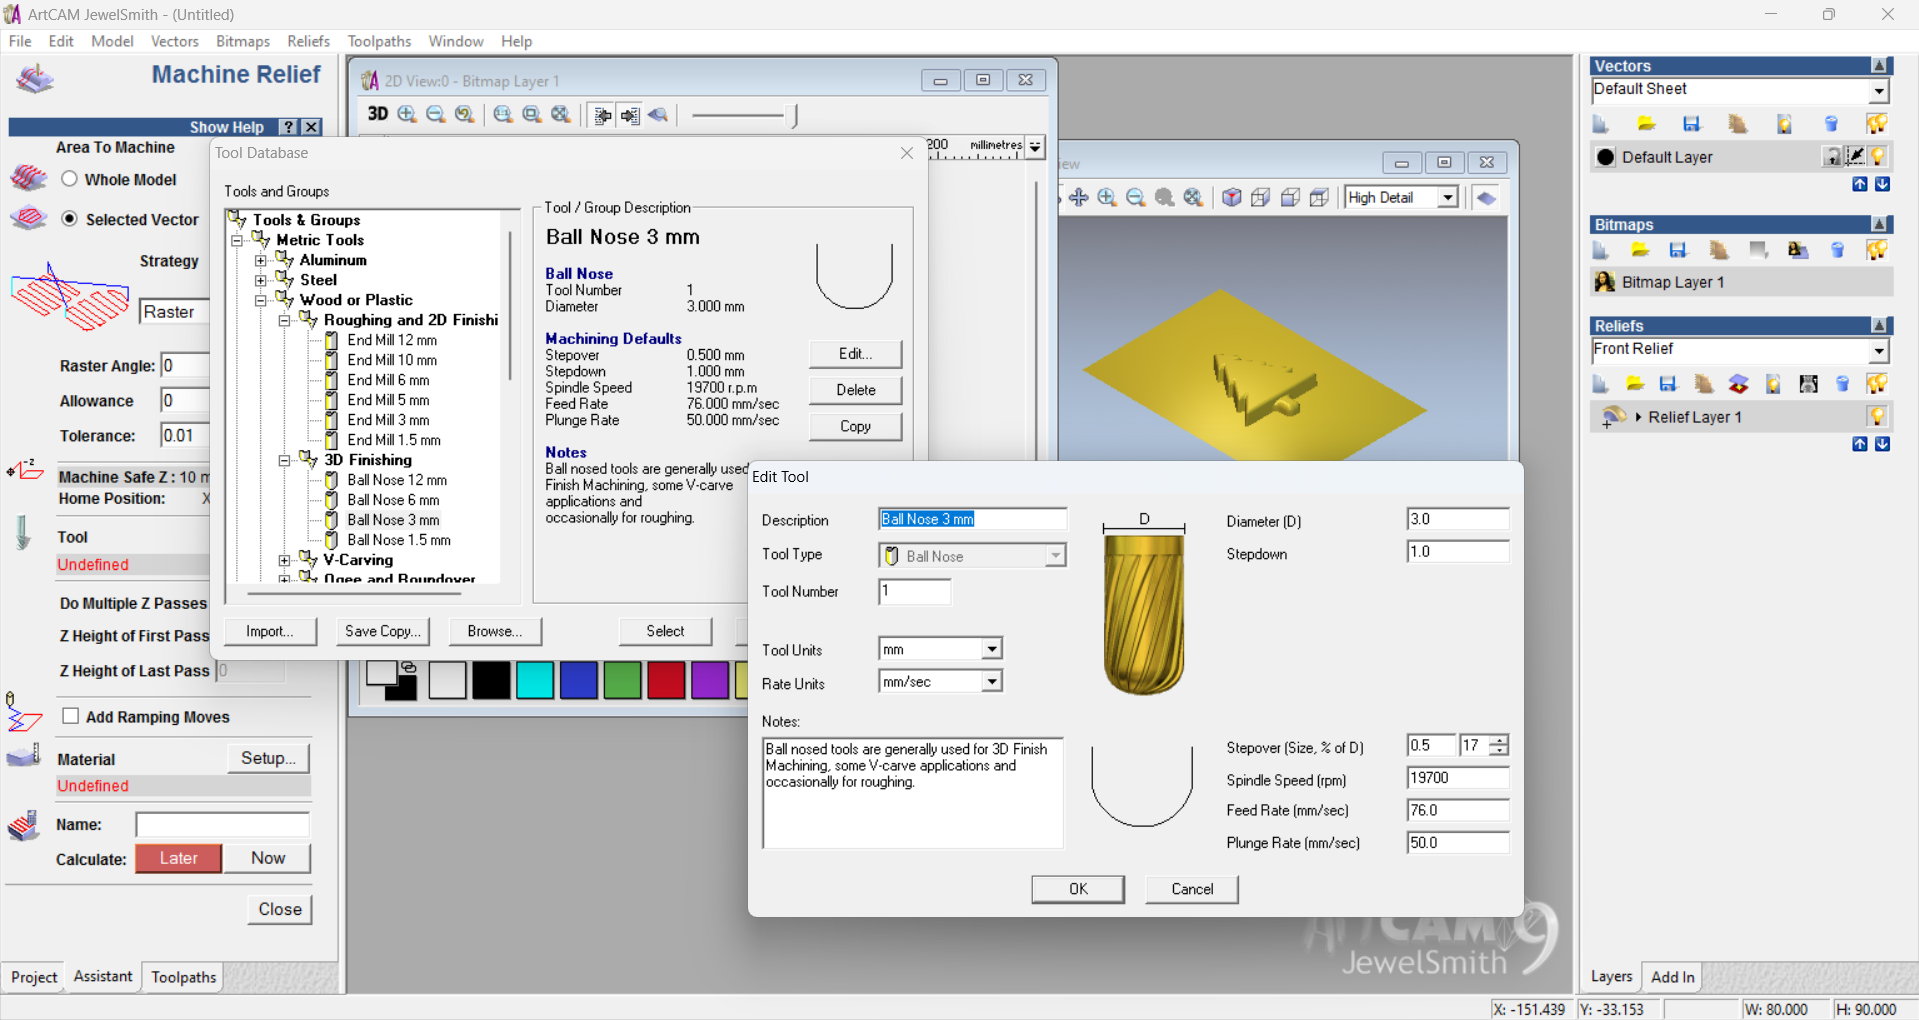This screenshot has height=1020, width=1919.
Task: Open Default Sheet dropdown in Vectors
Action: click(x=1879, y=90)
